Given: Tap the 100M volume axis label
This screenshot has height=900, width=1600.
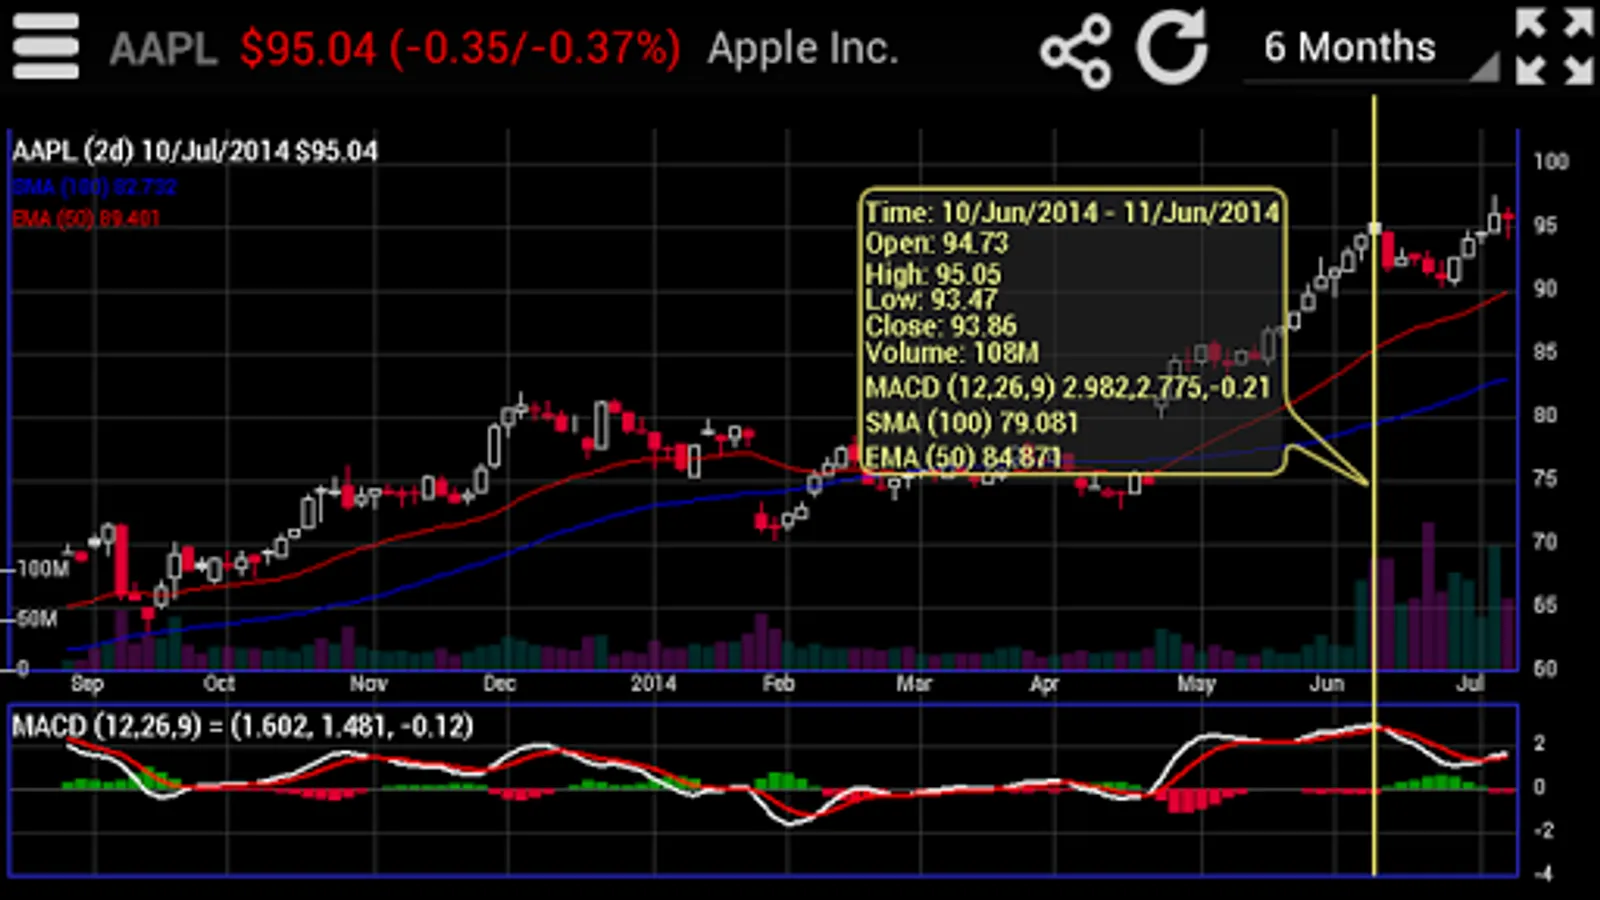Looking at the screenshot, I should pos(43,569).
